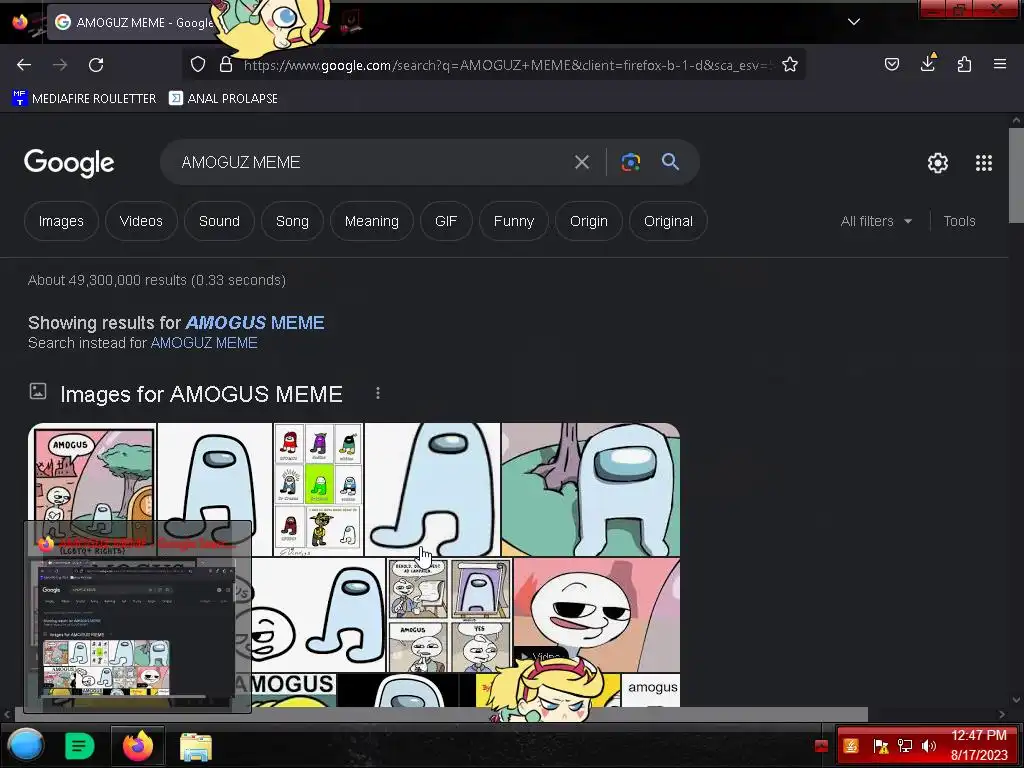Image resolution: width=1024 pixels, height=768 pixels.
Task: Open the extensions puzzle icon
Action: (964, 64)
